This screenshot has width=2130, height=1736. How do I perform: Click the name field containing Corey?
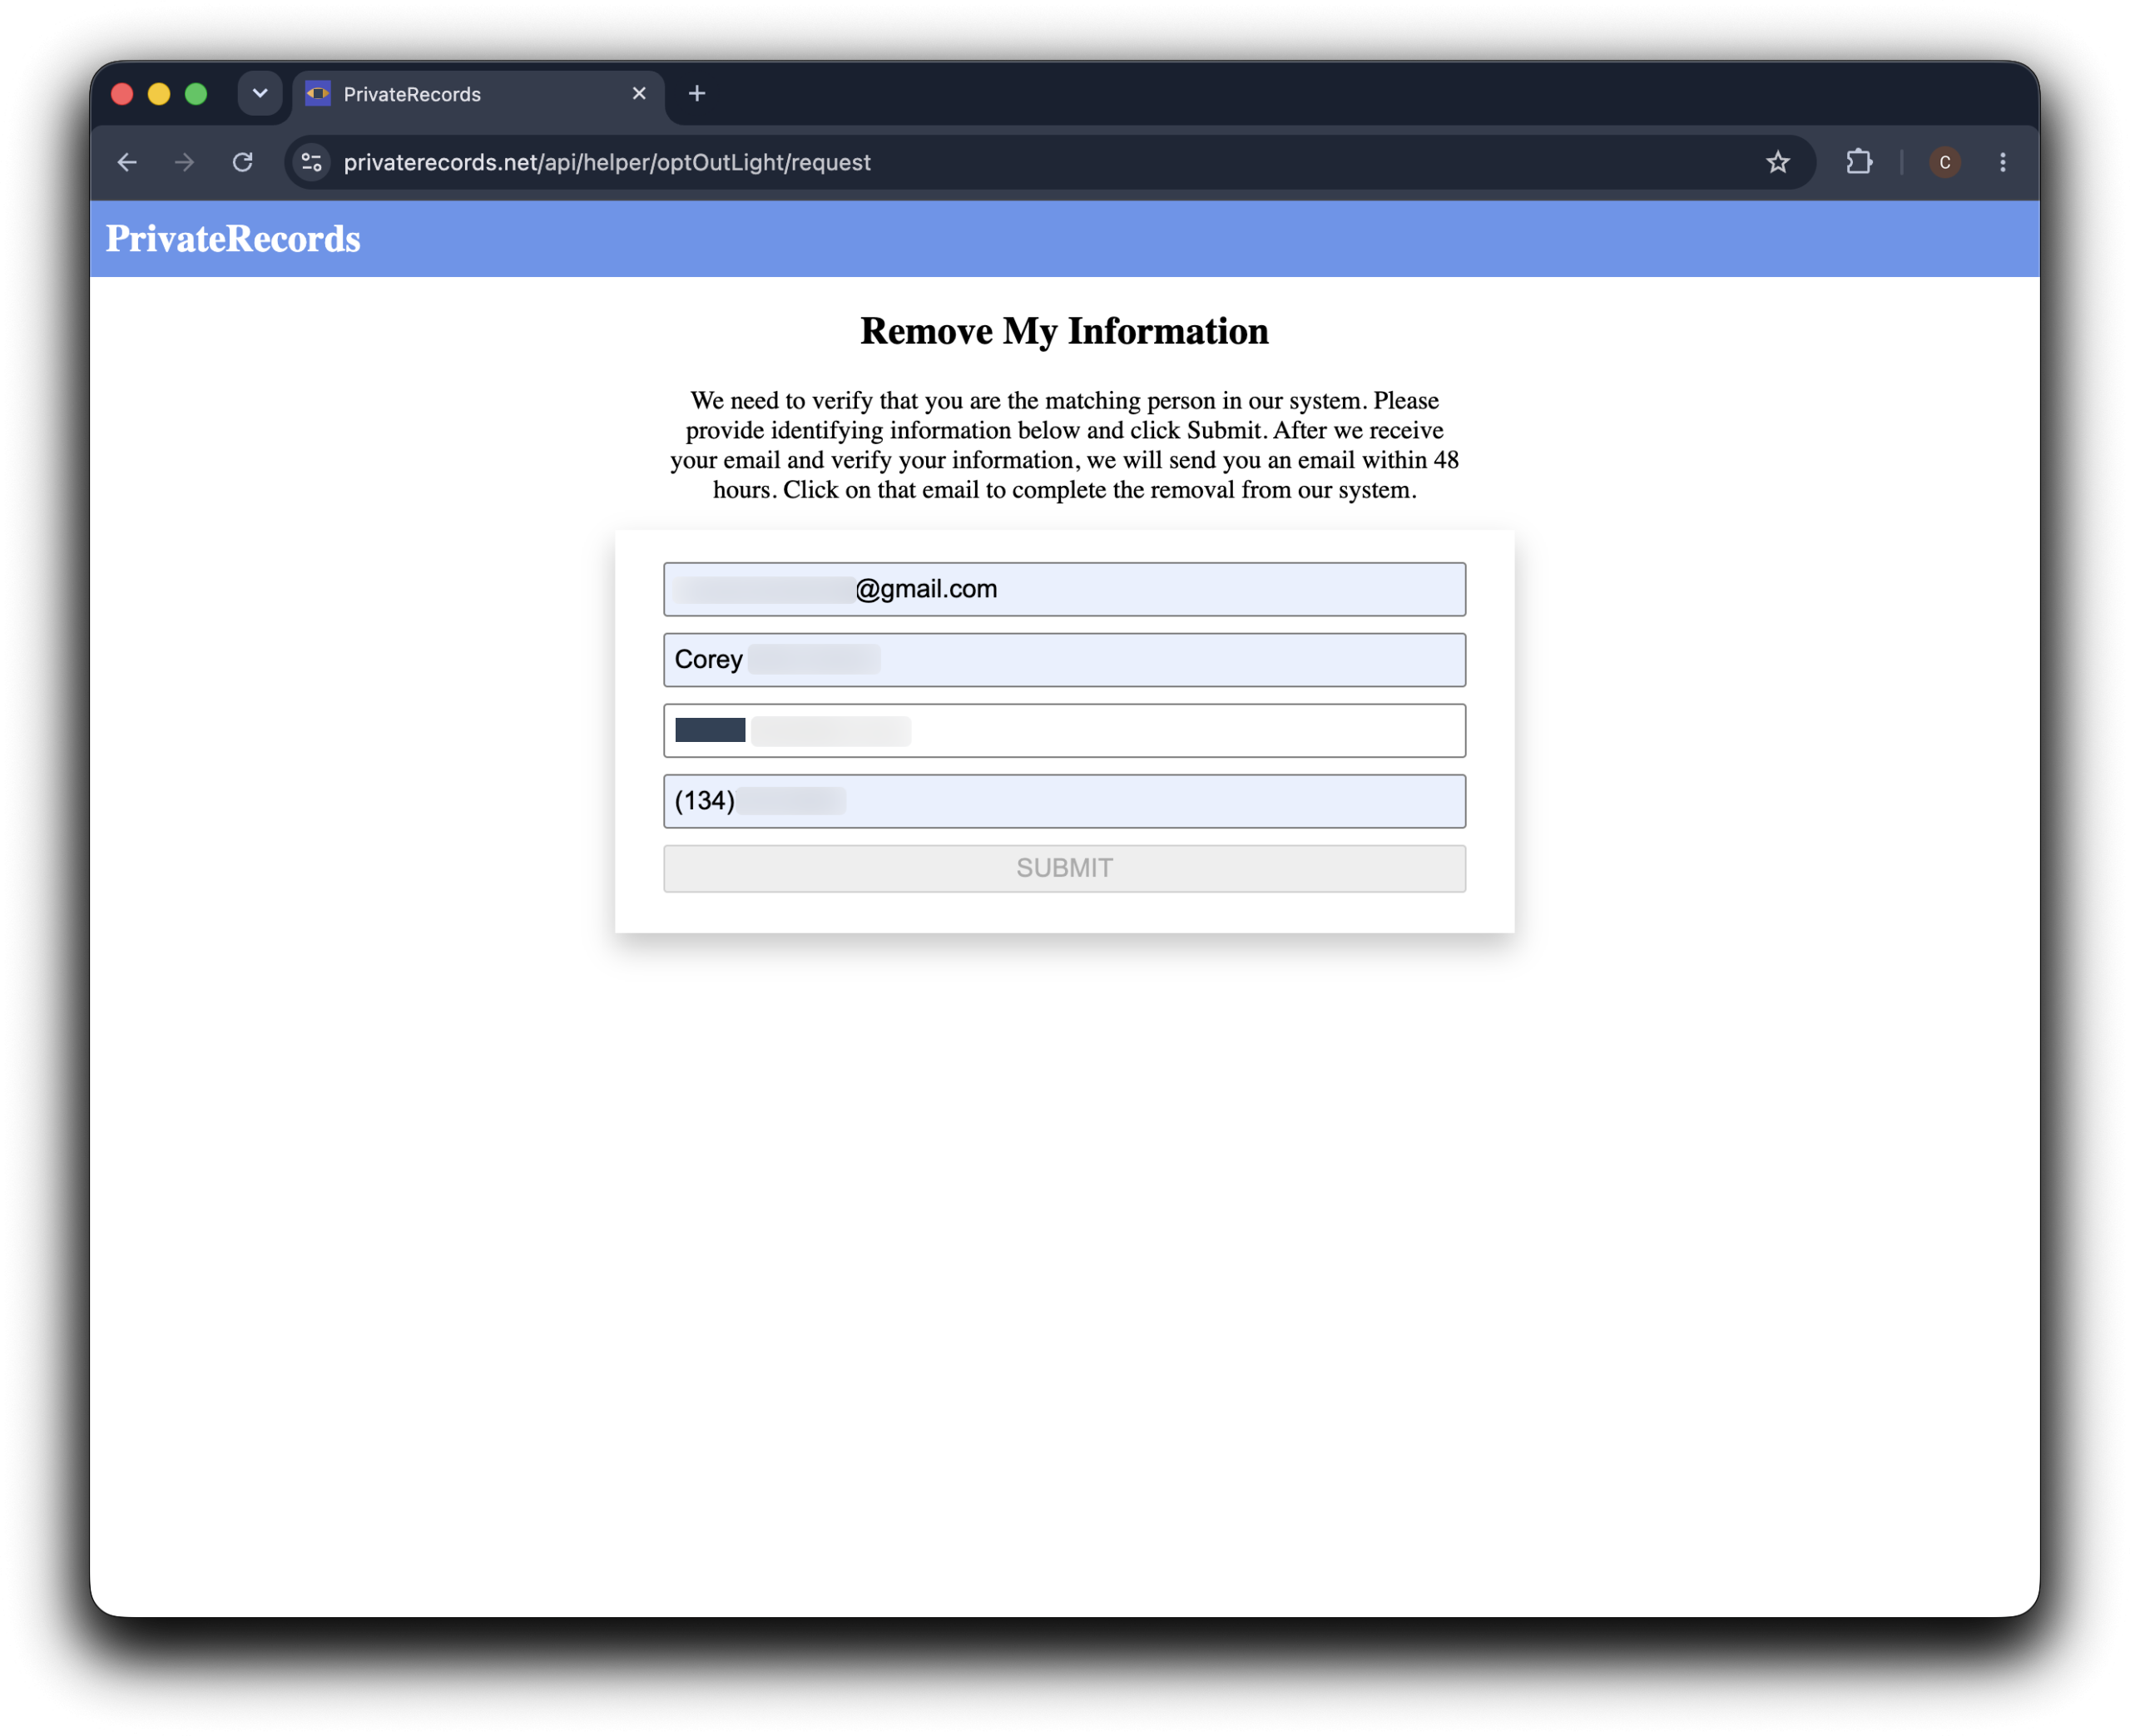(1064, 660)
